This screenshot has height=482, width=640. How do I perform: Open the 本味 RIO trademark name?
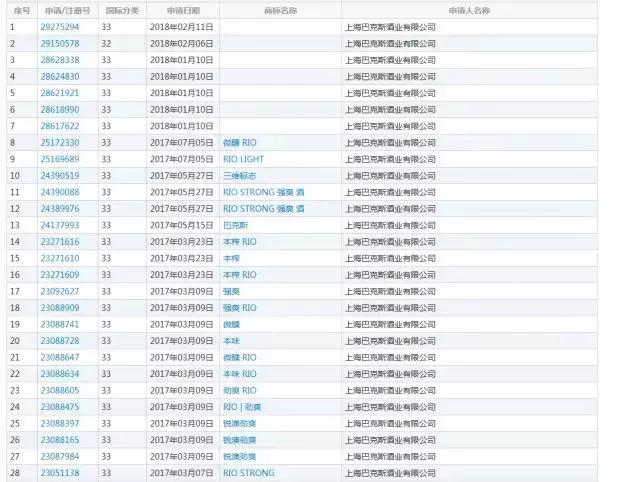click(240, 374)
